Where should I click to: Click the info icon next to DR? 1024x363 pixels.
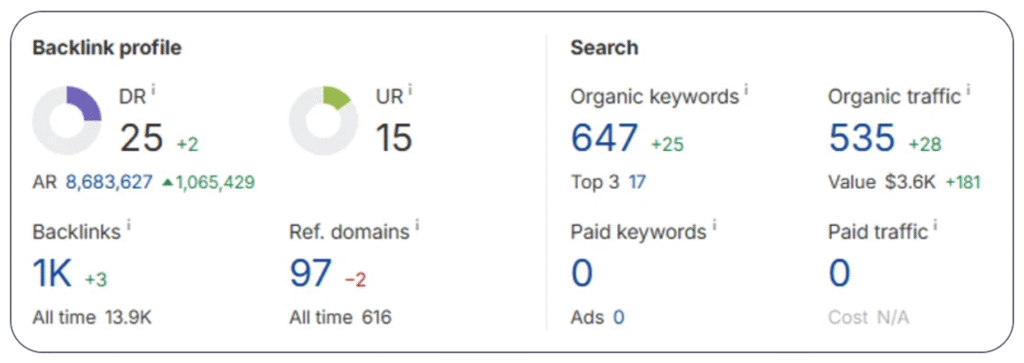(x=153, y=89)
